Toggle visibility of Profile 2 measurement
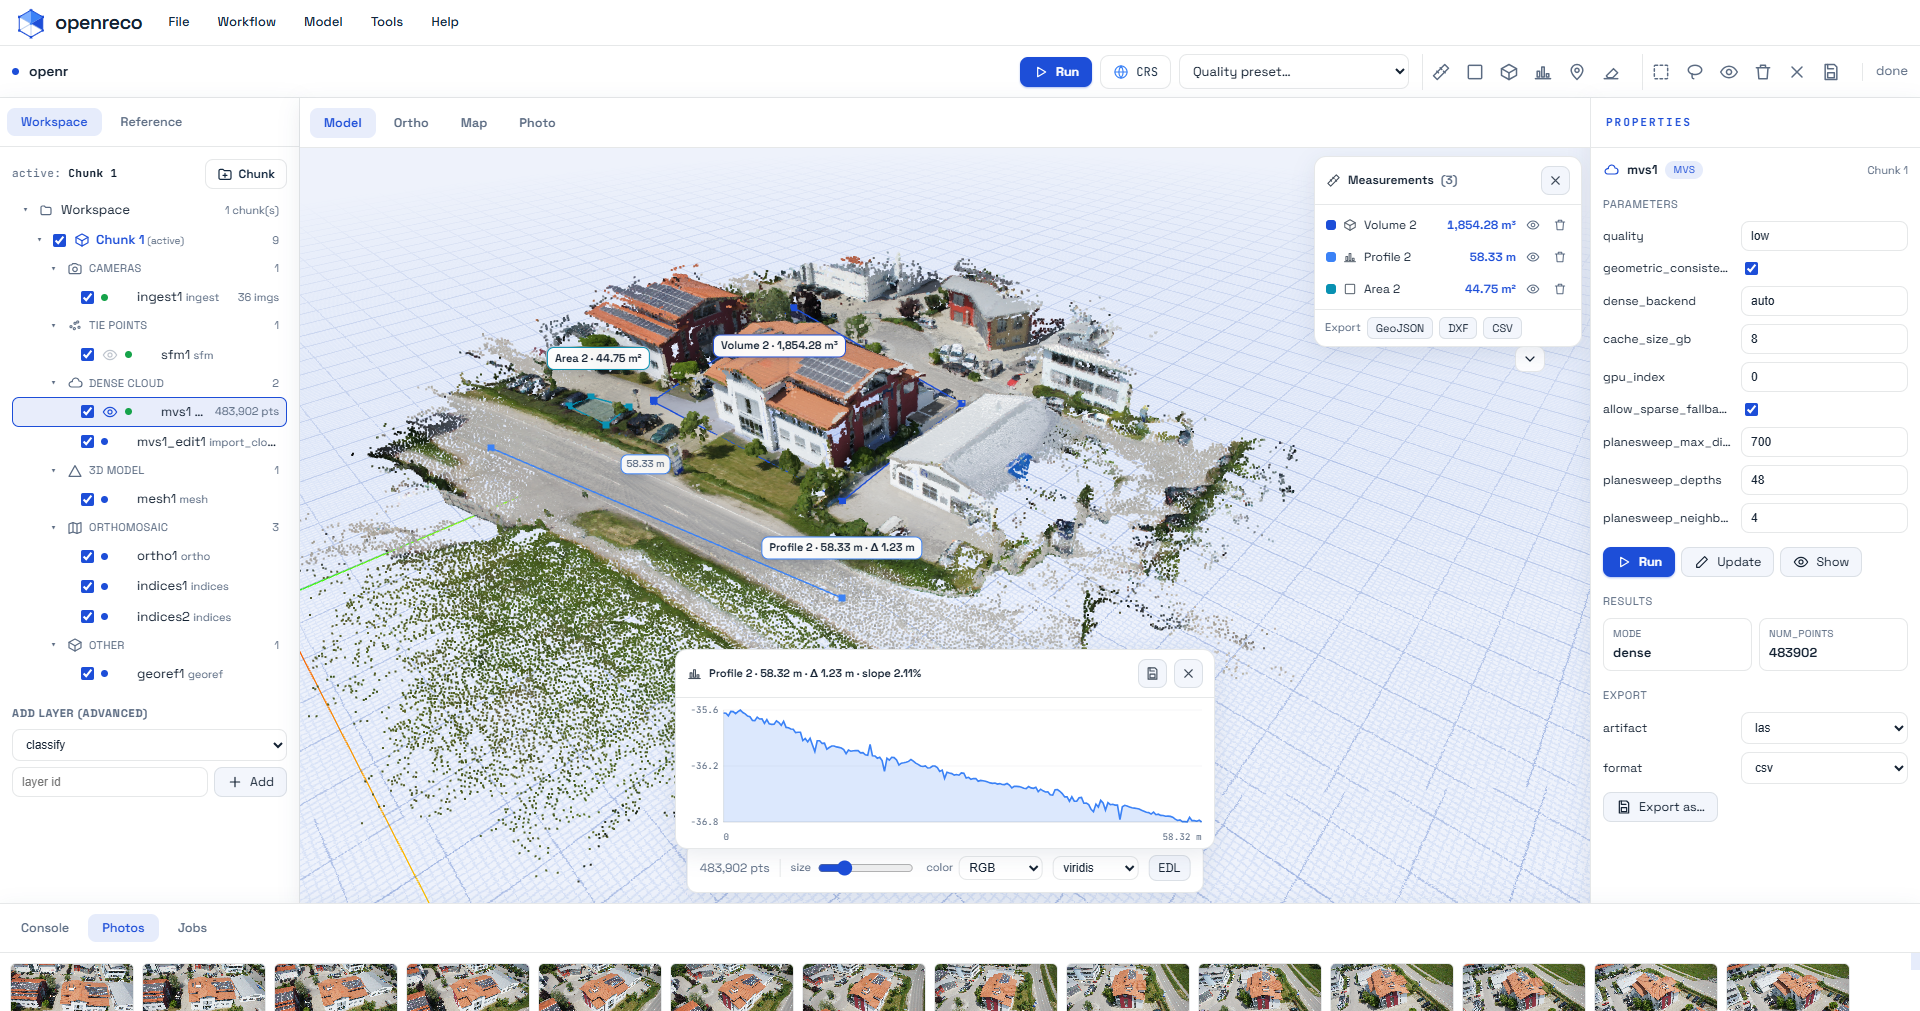Screen dimensions: 1920x1011 click(x=1533, y=257)
